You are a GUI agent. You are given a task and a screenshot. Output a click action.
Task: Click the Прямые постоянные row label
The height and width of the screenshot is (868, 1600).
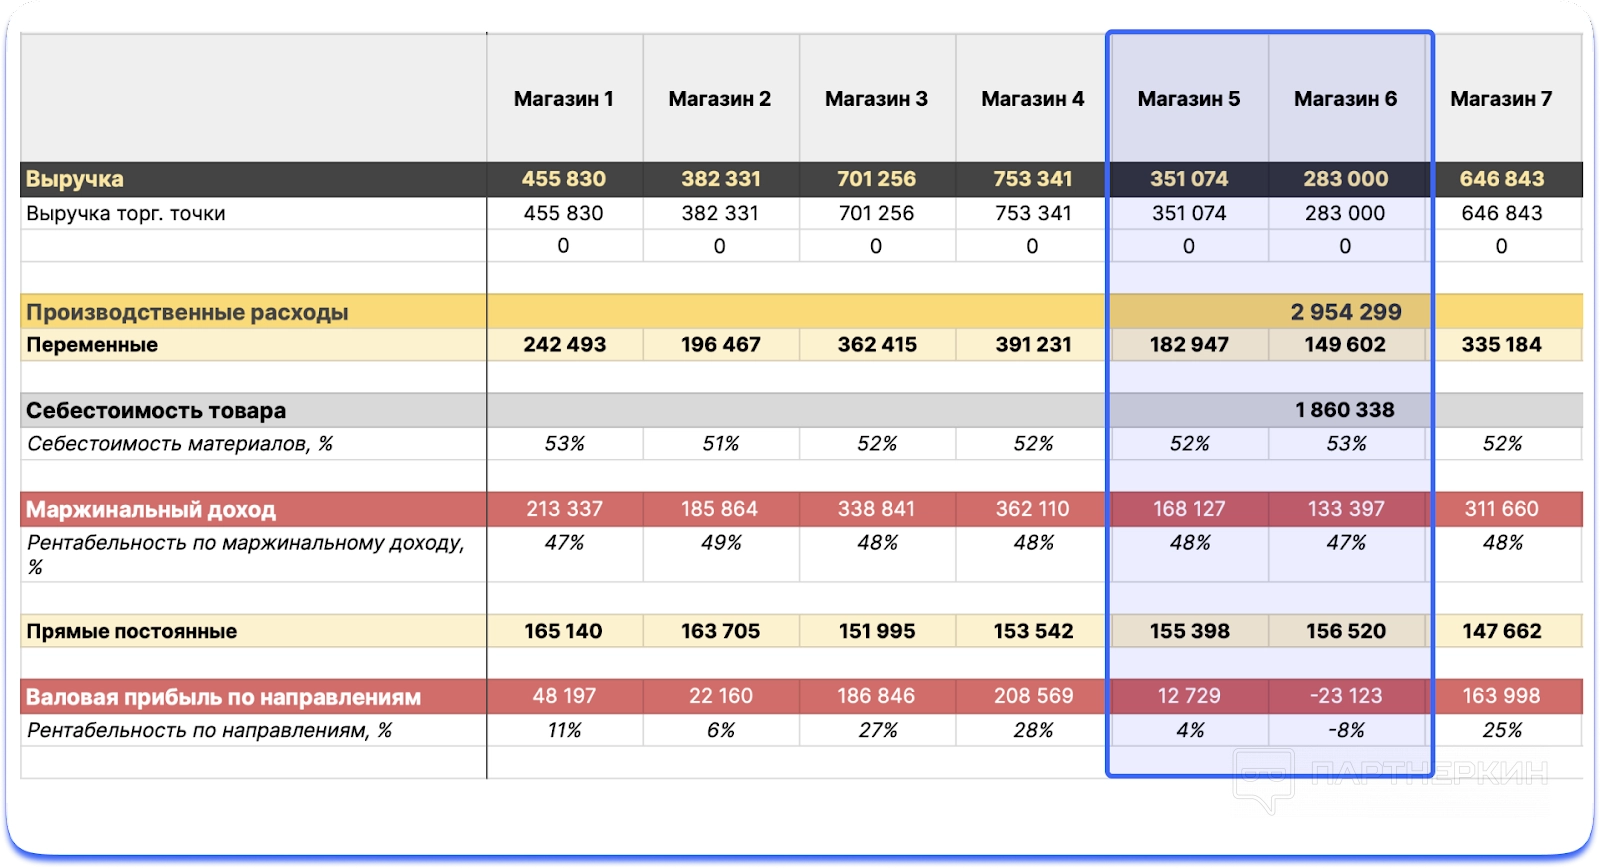coord(131,632)
